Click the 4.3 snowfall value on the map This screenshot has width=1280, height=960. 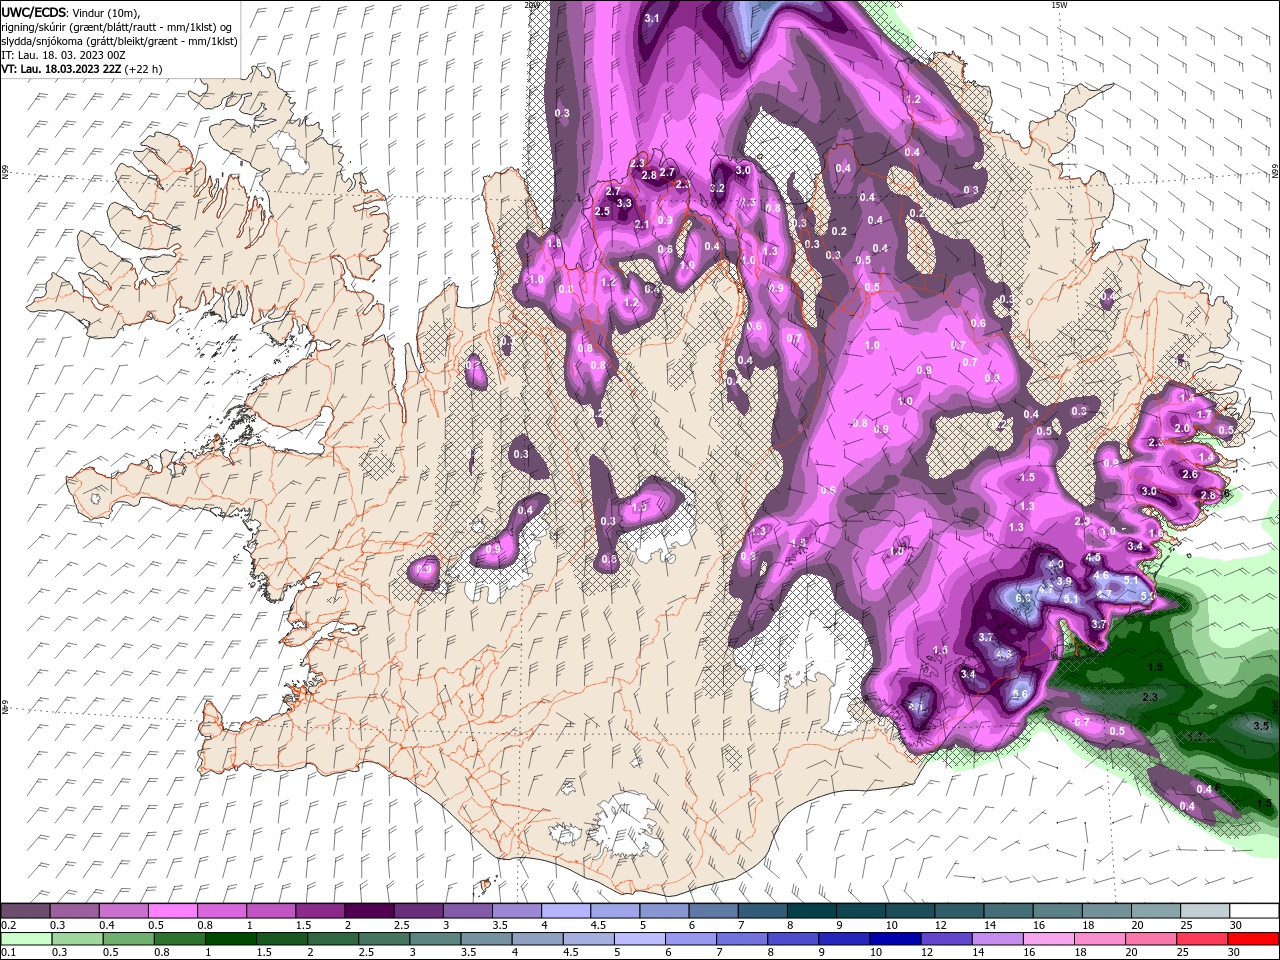1005,654
